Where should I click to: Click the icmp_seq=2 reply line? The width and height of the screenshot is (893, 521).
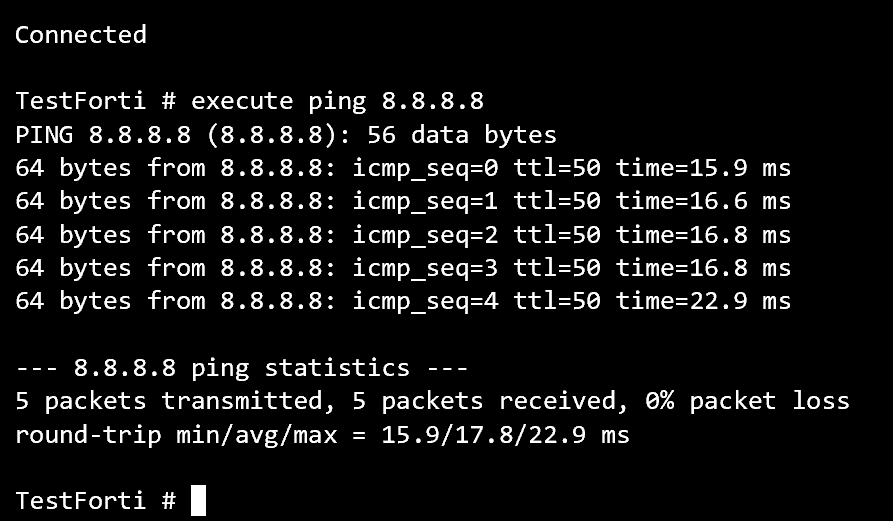pyautogui.click(x=403, y=235)
